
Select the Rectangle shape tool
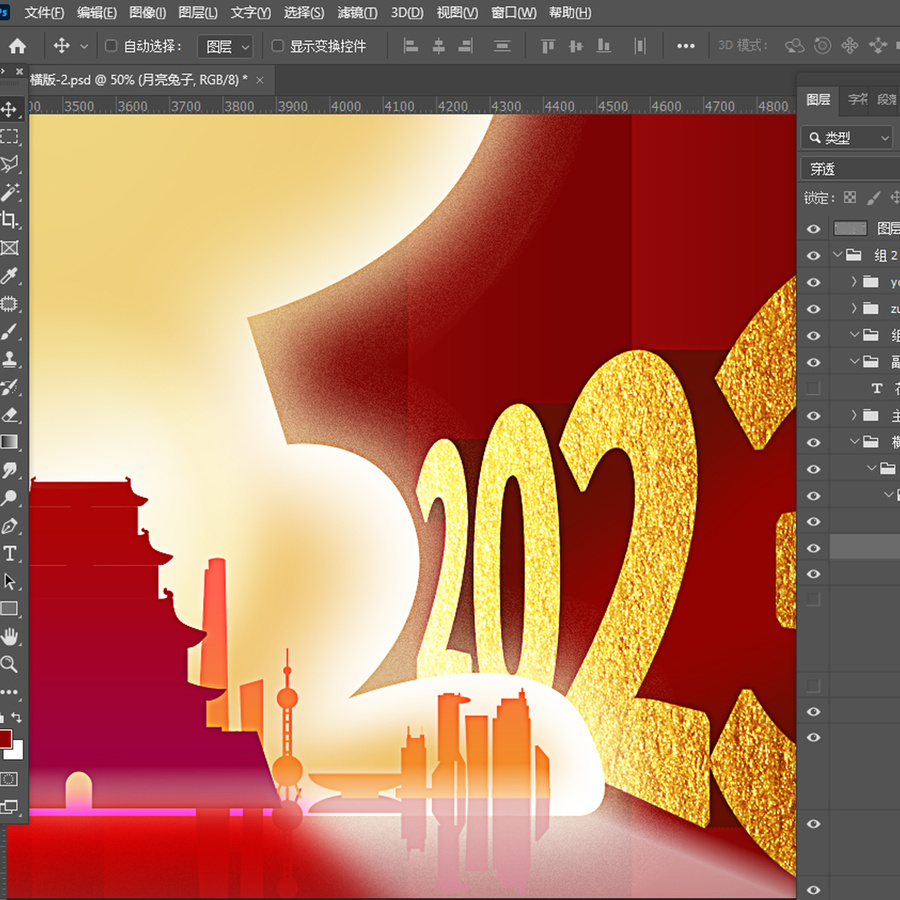pyautogui.click(x=9, y=609)
